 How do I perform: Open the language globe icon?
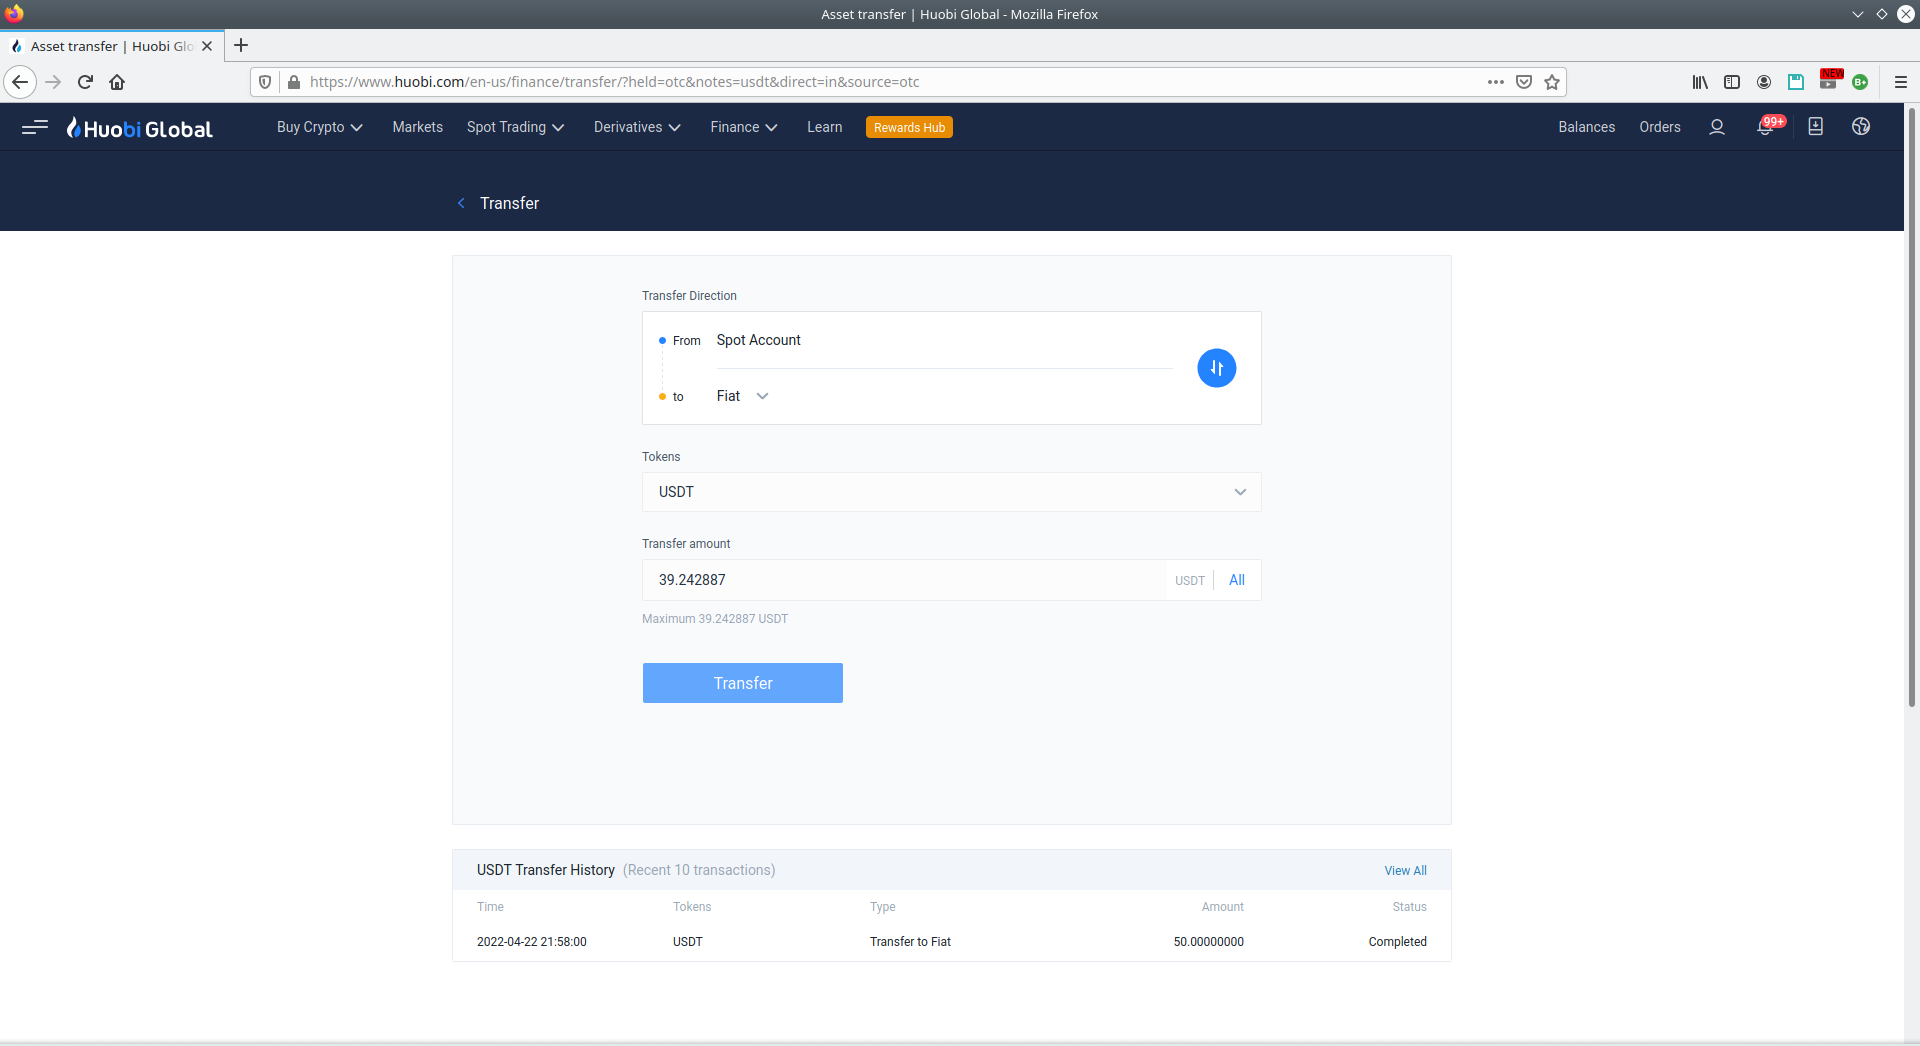point(1861,127)
